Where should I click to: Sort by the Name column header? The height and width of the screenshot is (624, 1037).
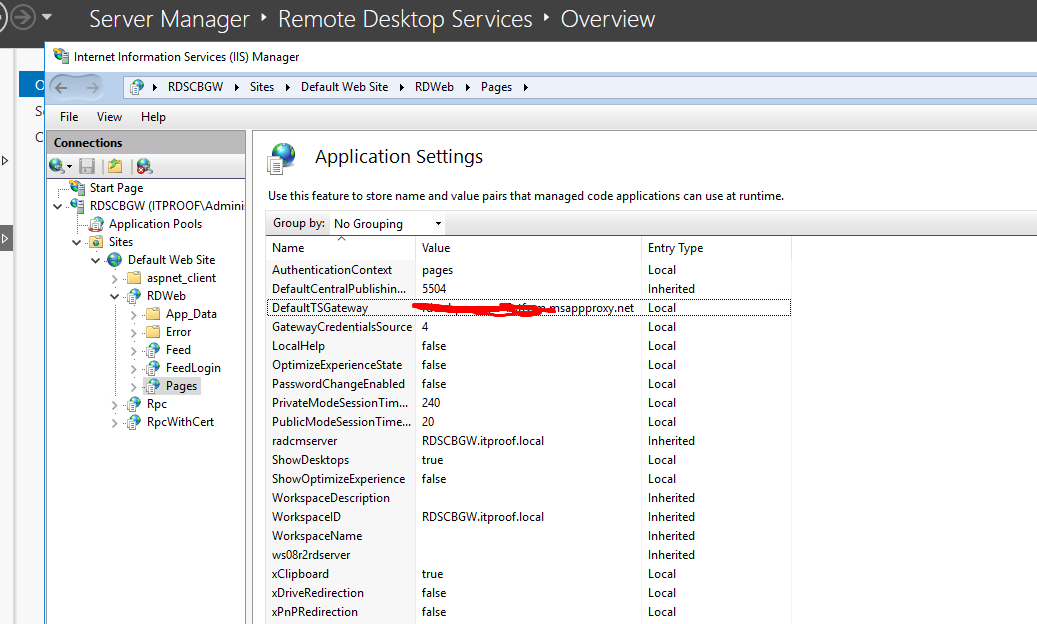341,248
